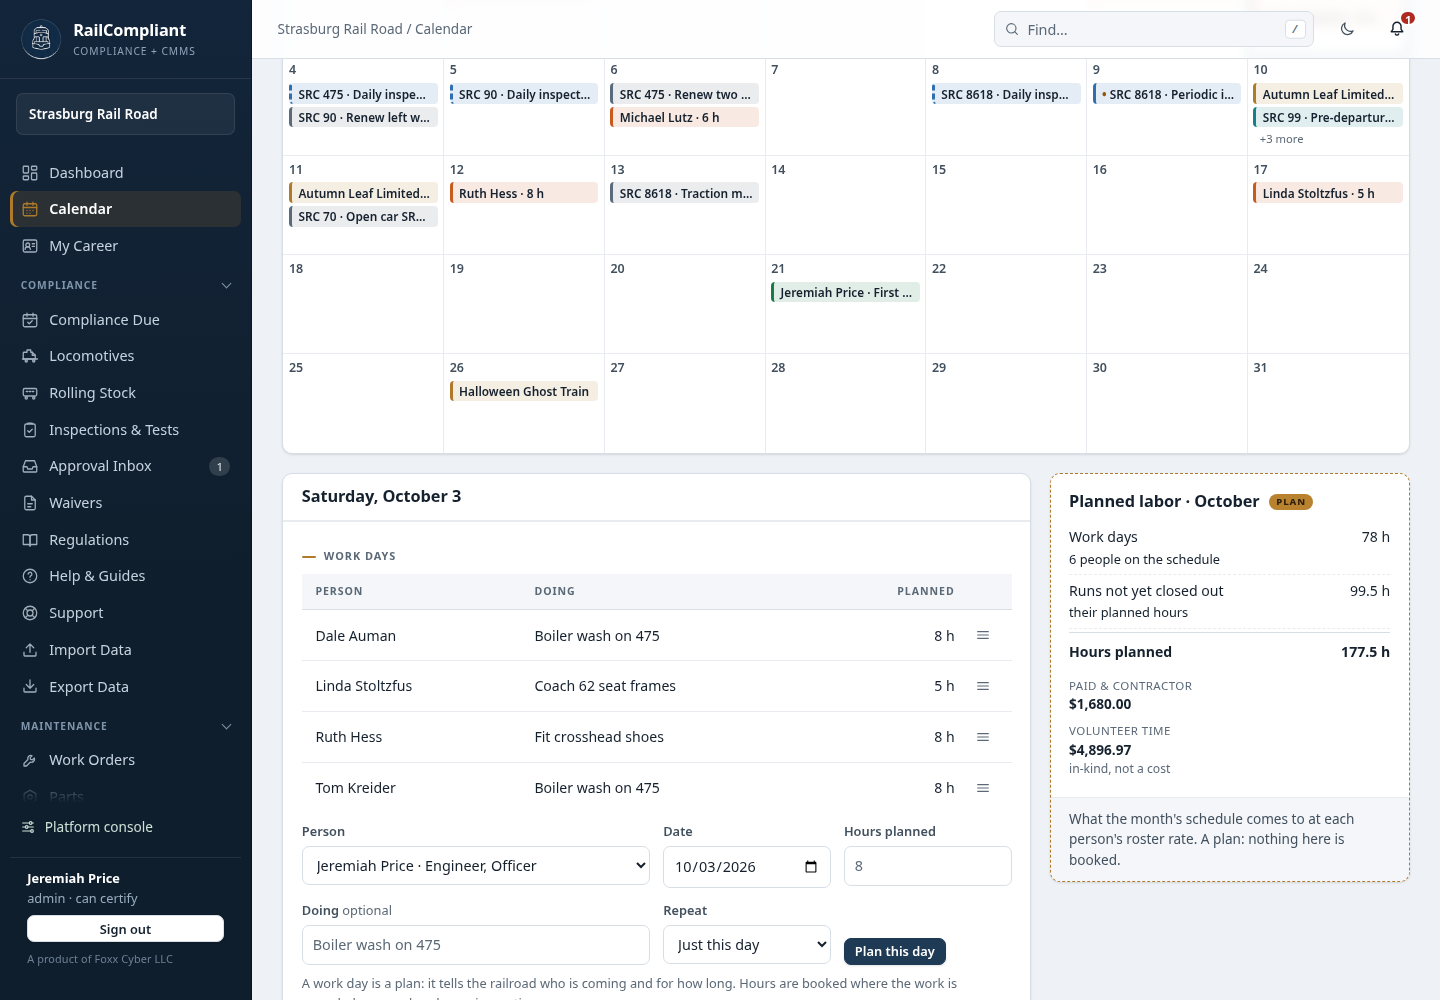Click the Rolling Stock icon
The height and width of the screenshot is (1000, 1440).
(x=30, y=393)
